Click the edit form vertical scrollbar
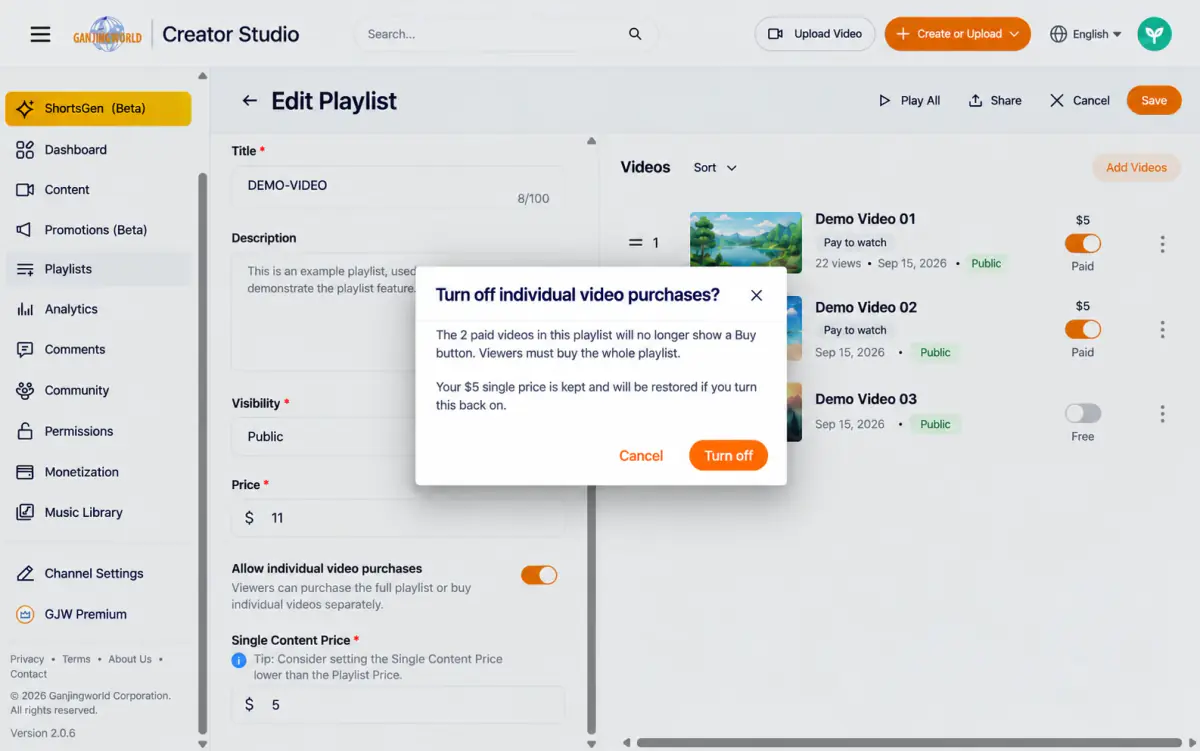 (591, 440)
